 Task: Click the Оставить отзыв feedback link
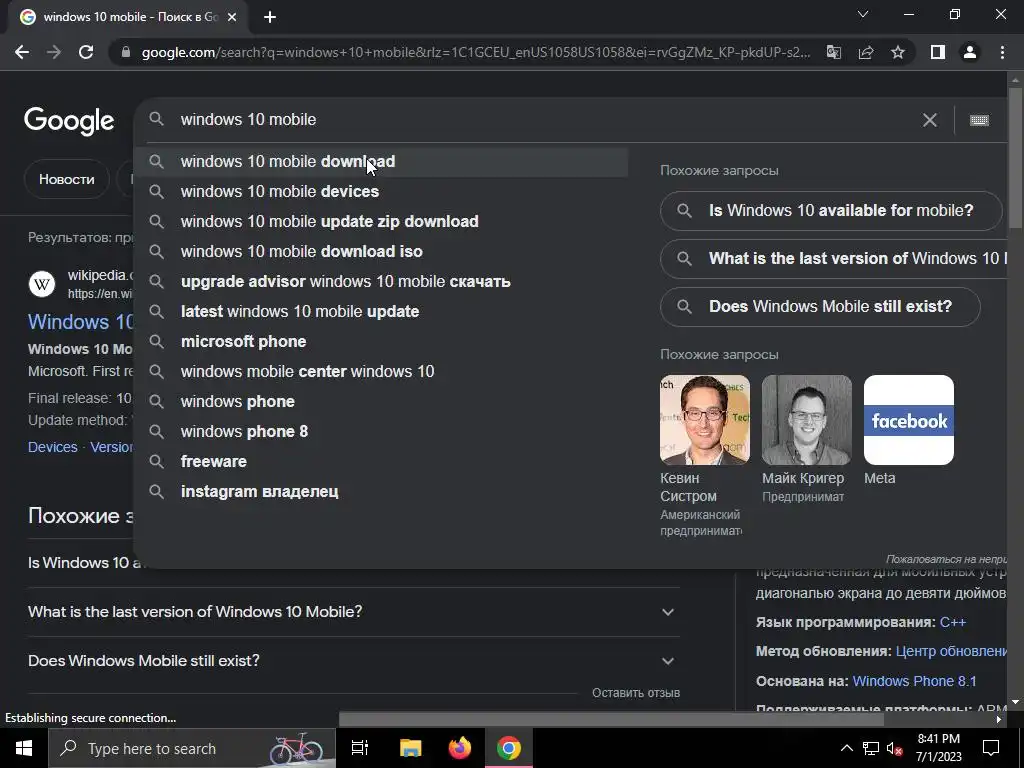pyautogui.click(x=635, y=693)
